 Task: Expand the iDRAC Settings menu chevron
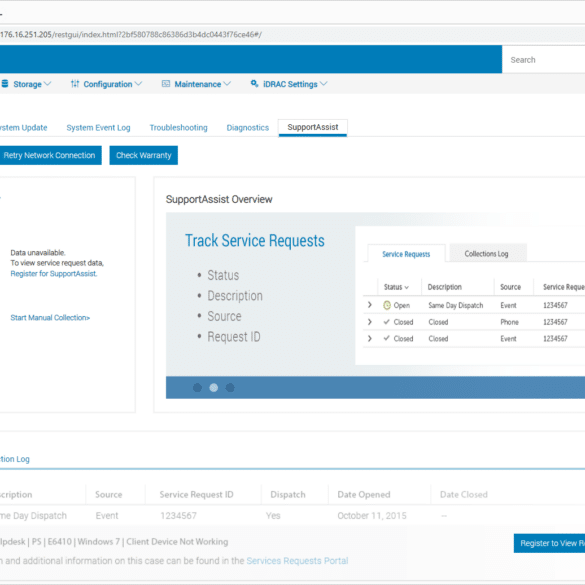(x=323, y=84)
